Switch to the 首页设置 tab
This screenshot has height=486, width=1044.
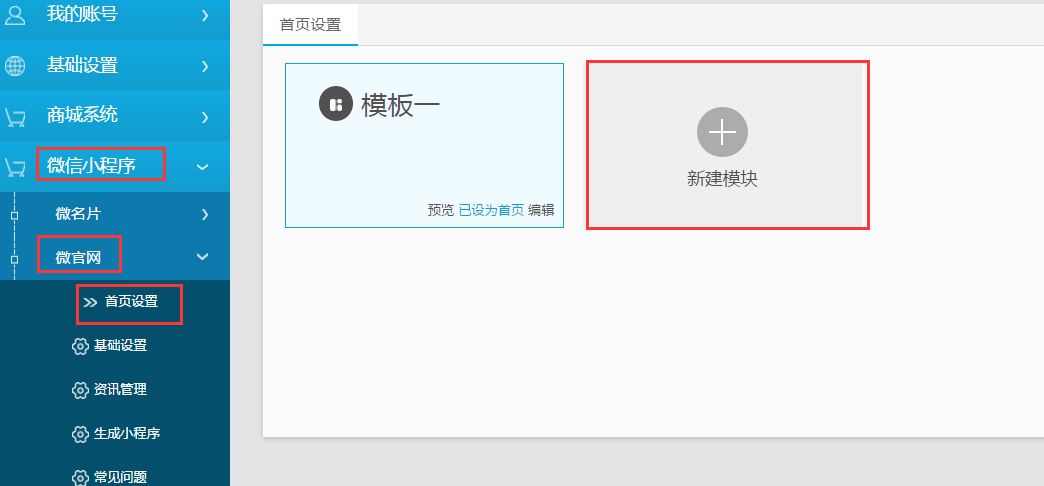point(310,25)
